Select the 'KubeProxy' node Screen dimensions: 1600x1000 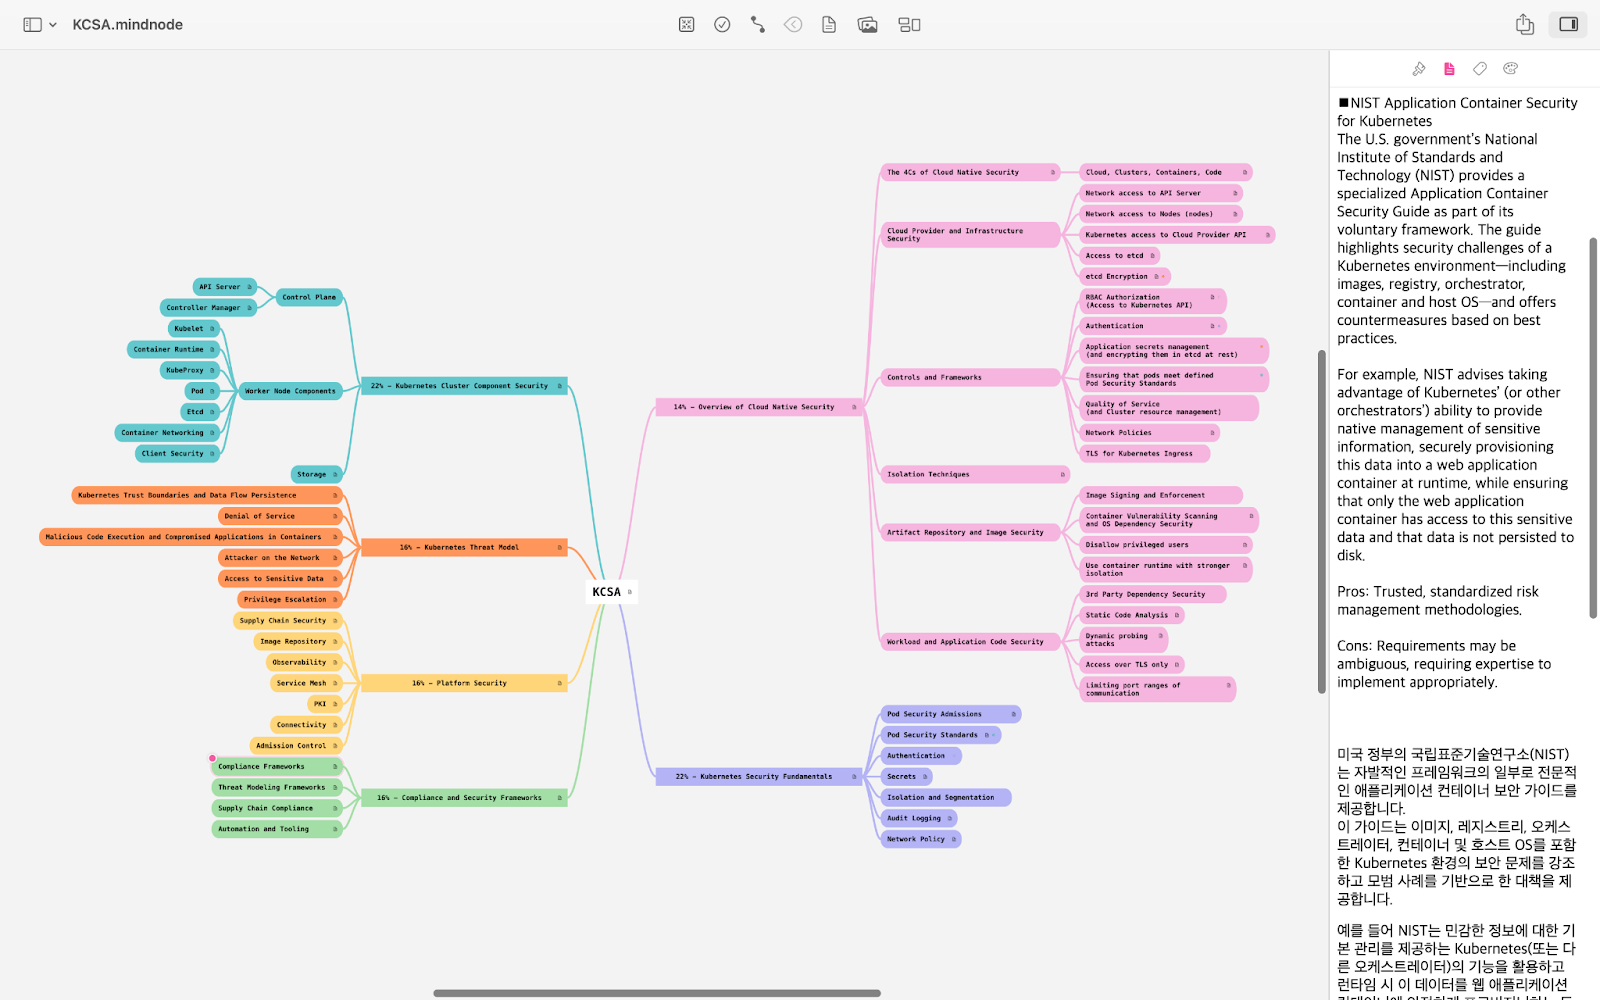[189, 370]
